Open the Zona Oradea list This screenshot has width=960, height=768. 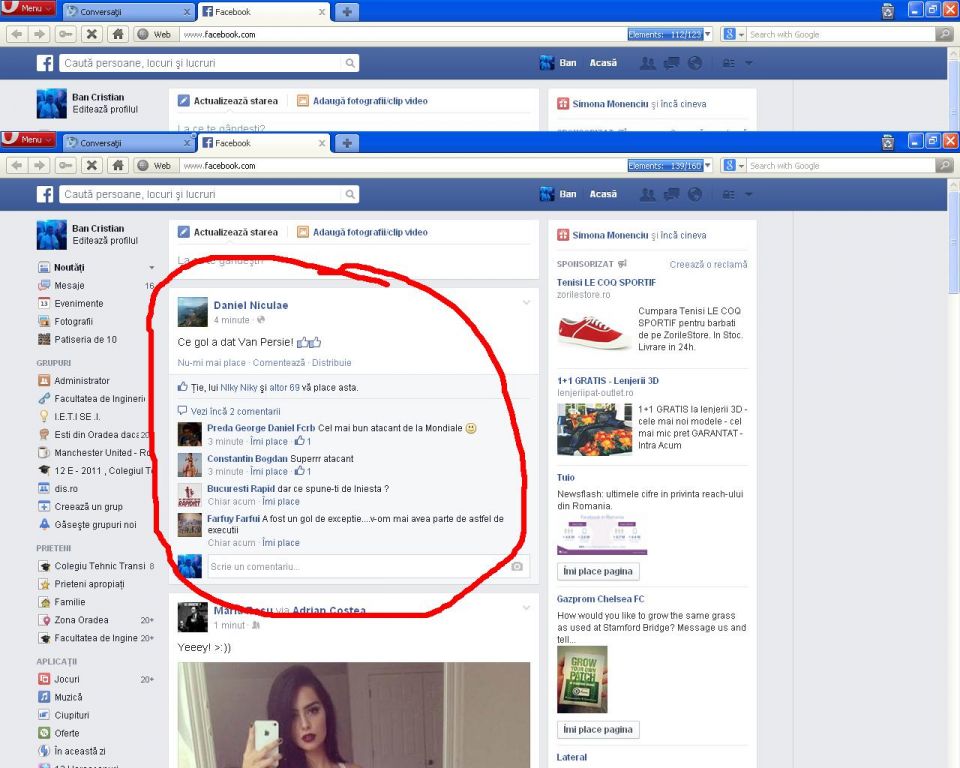(x=81, y=620)
